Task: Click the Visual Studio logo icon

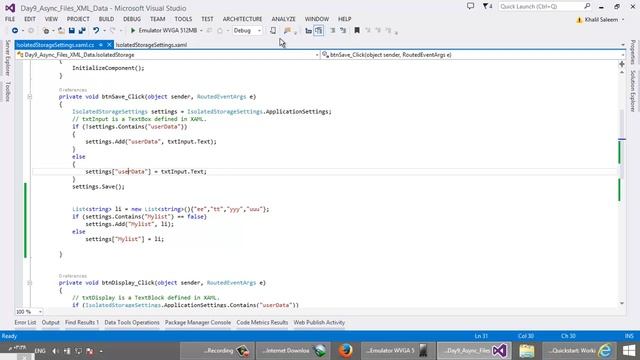Action: click(x=10, y=8)
